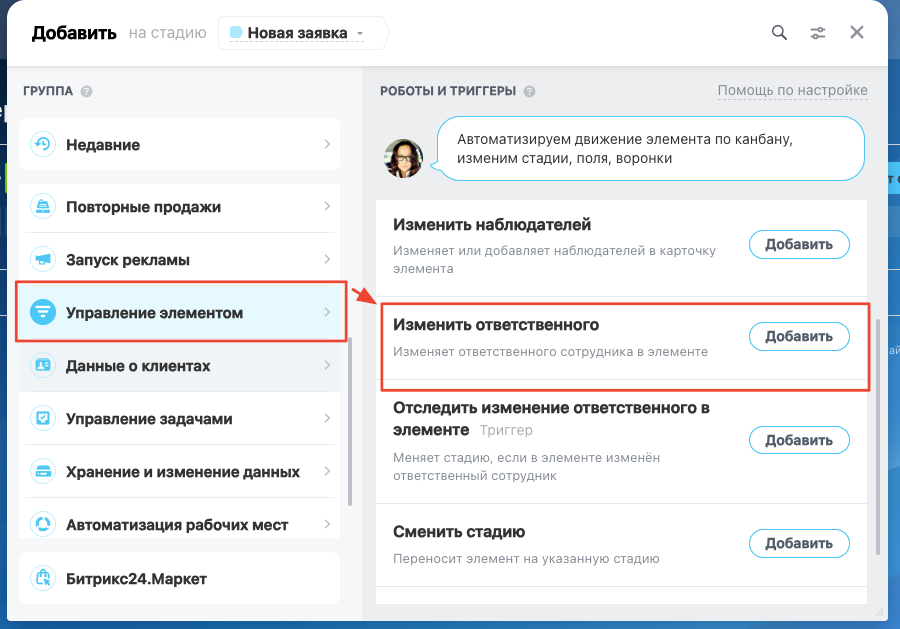Viewport: 900px width, 629px height.
Task: Click the search magnifier icon
Action: click(x=779, y=32)
